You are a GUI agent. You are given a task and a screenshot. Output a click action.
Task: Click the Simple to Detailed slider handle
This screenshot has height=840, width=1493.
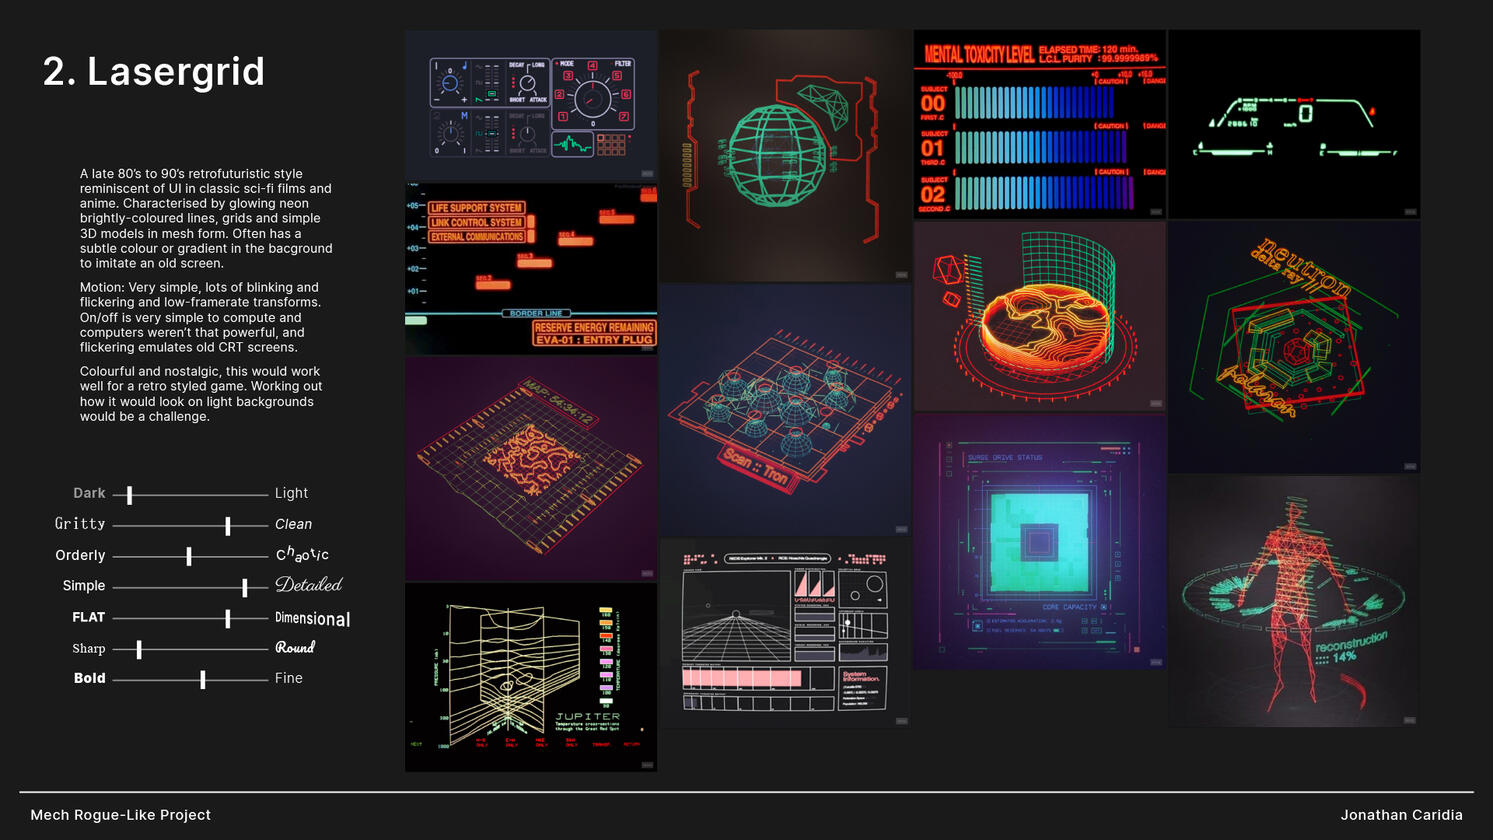click(x=244, y=587)
